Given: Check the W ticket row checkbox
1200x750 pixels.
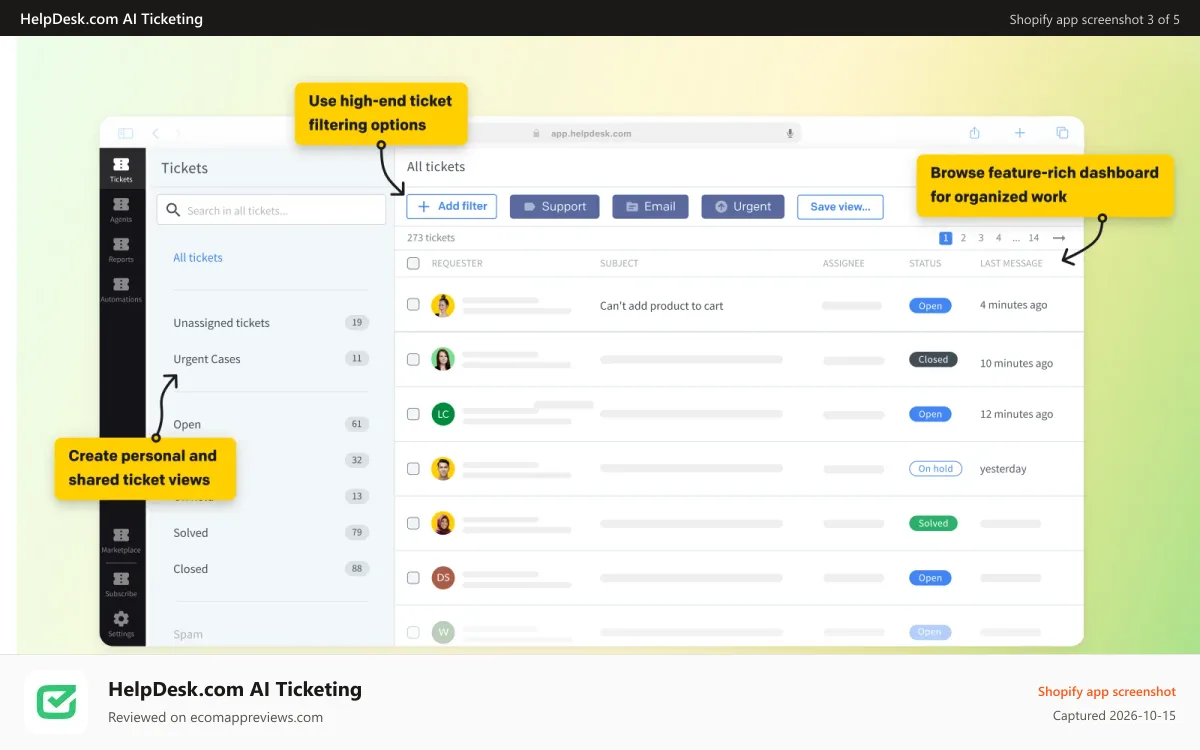Looking at the screenshot, I should [413, 632].
